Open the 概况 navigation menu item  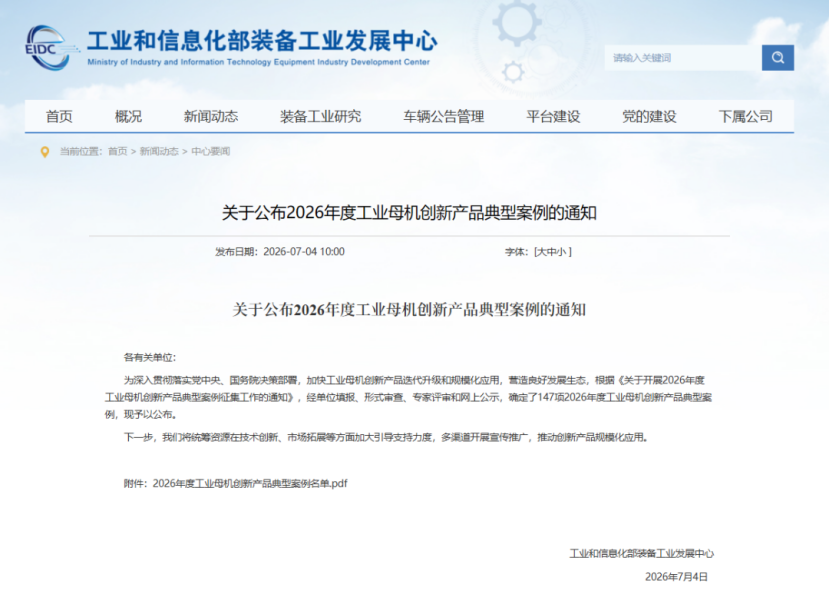click(x=128, y=116)
